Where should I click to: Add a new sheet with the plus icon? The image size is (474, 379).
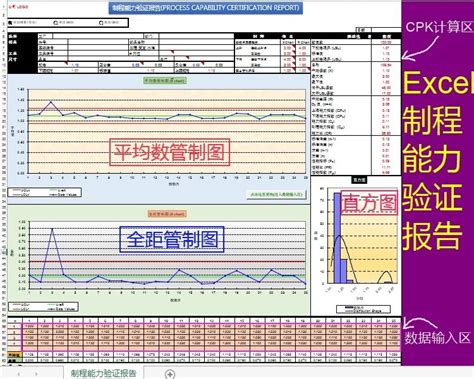tap(170, 374)
